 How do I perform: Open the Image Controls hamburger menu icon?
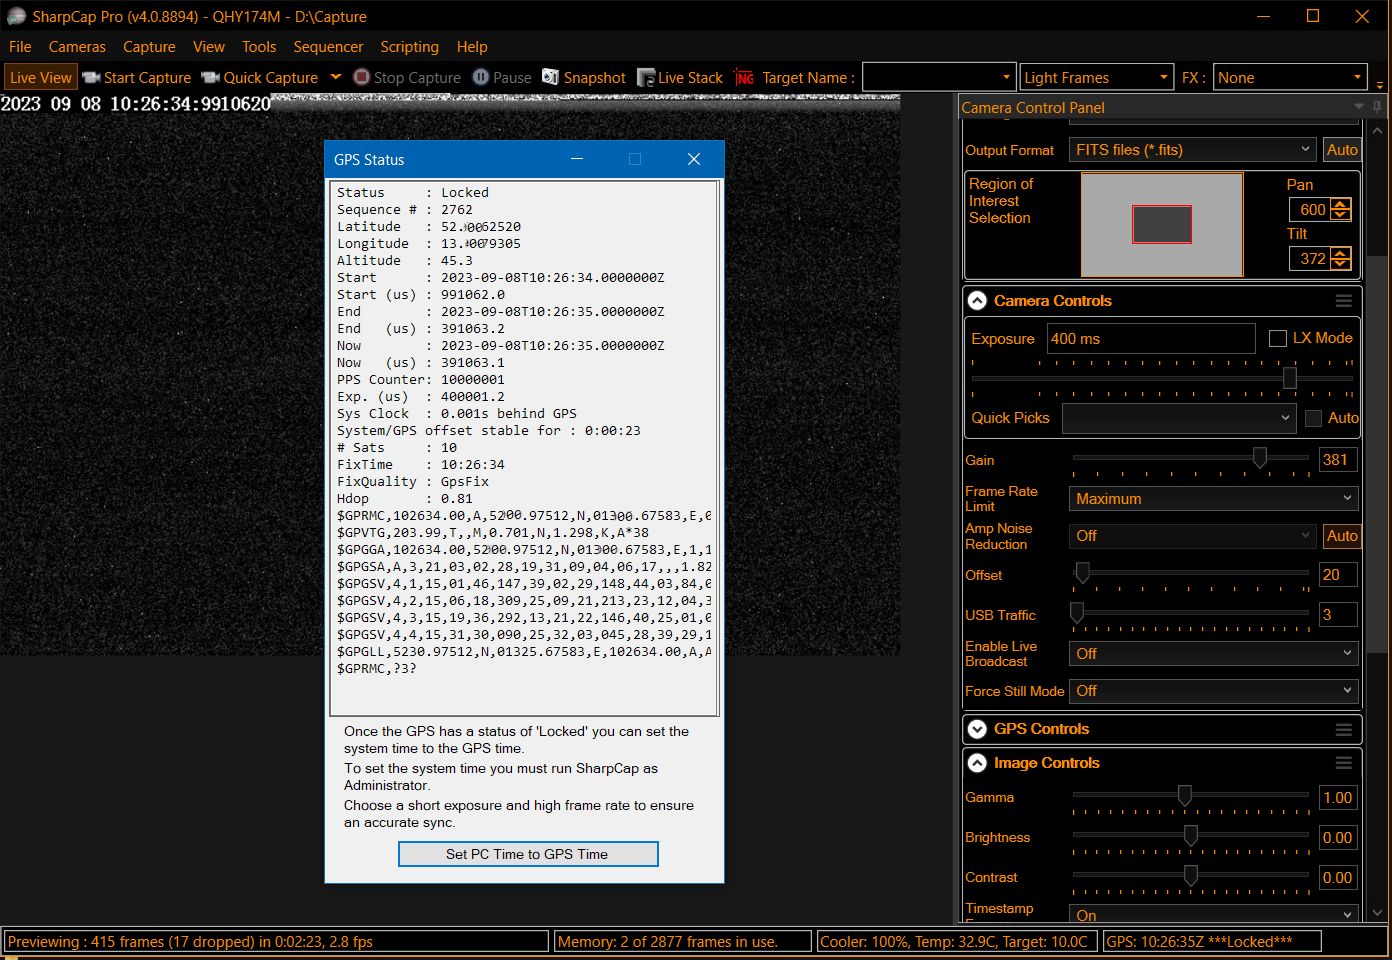point(1344,763)
